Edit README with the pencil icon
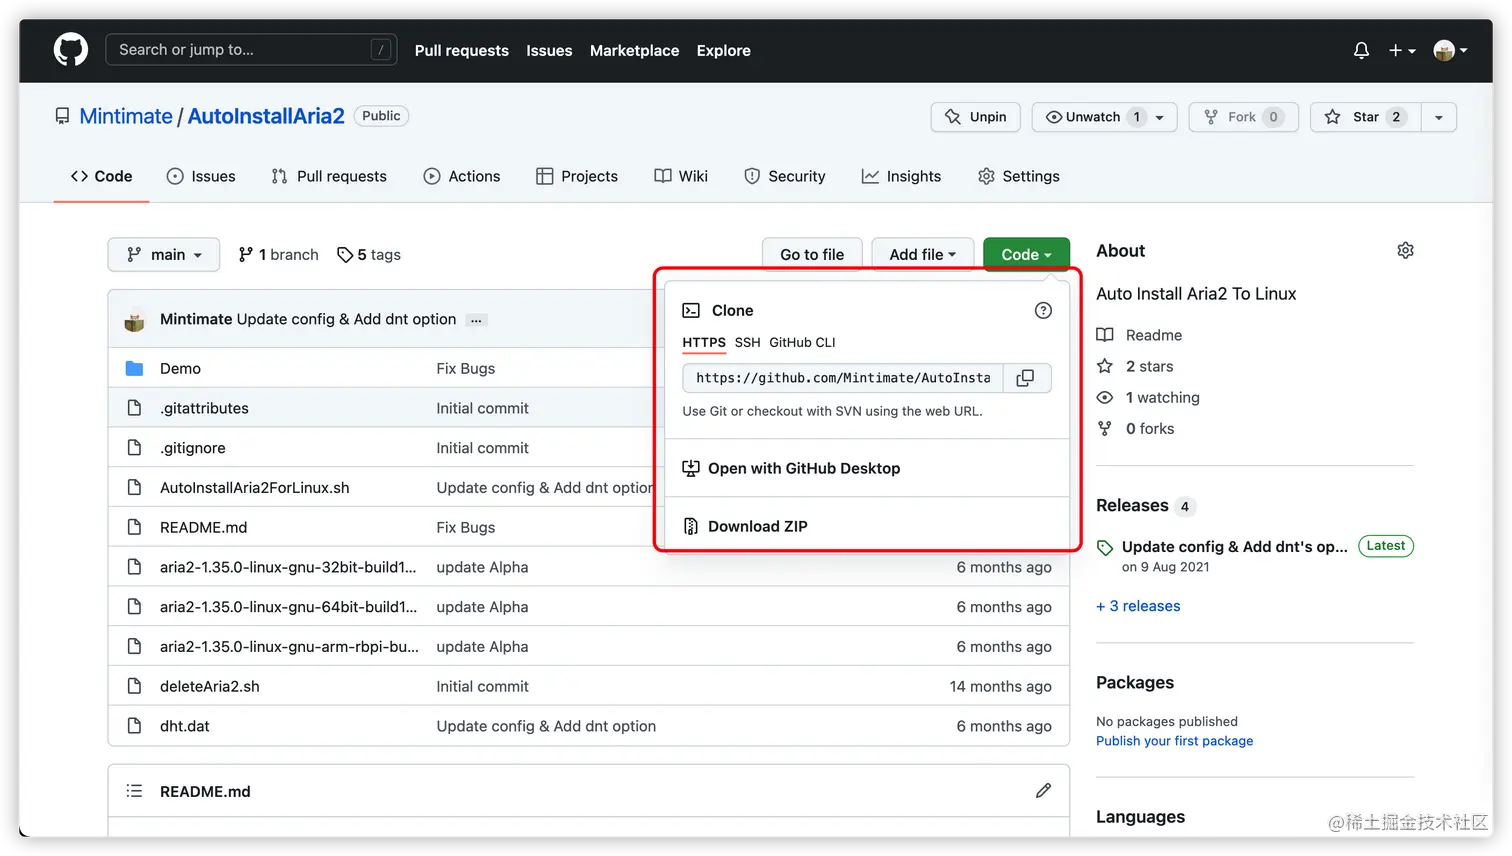Viewport: 1512px width, 856px height. [x=1043, y=791]
